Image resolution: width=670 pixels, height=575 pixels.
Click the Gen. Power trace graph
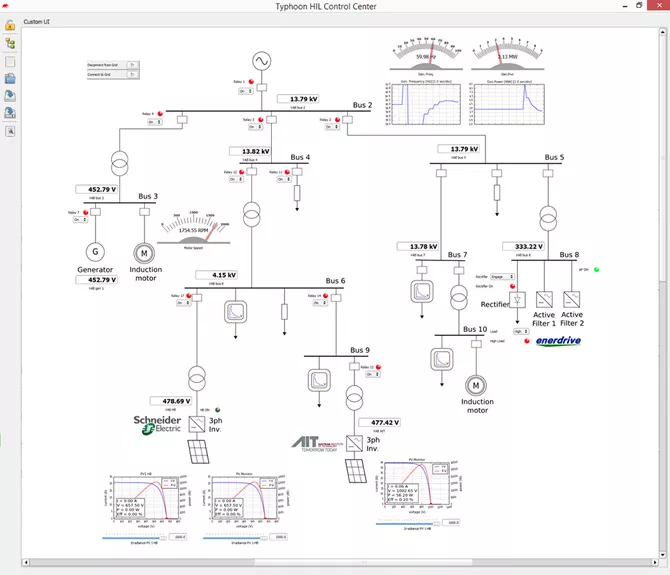coord(509,104)
